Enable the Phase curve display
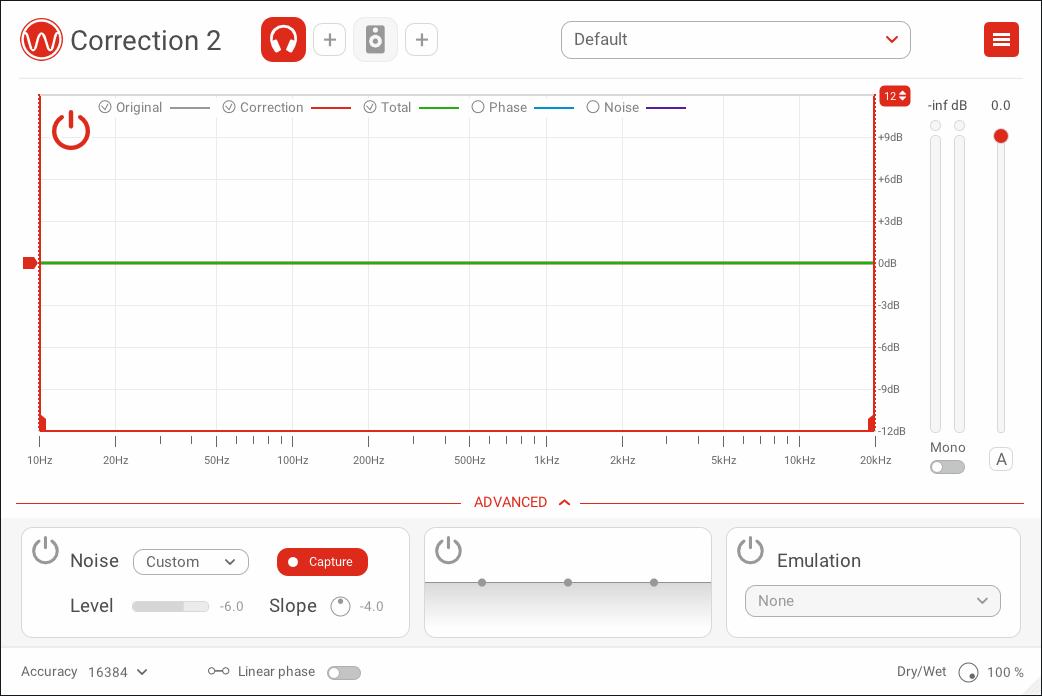This screenshot has height=696, width=1042. tap(478, 107)
